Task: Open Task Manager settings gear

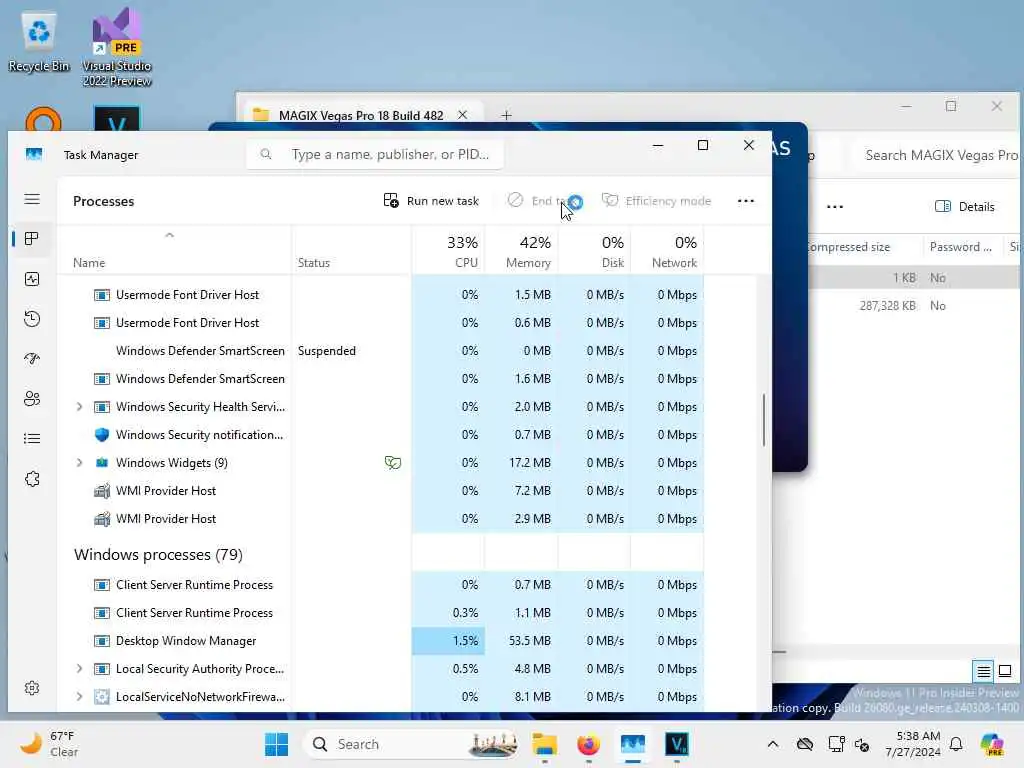Action: pos(32,688)
